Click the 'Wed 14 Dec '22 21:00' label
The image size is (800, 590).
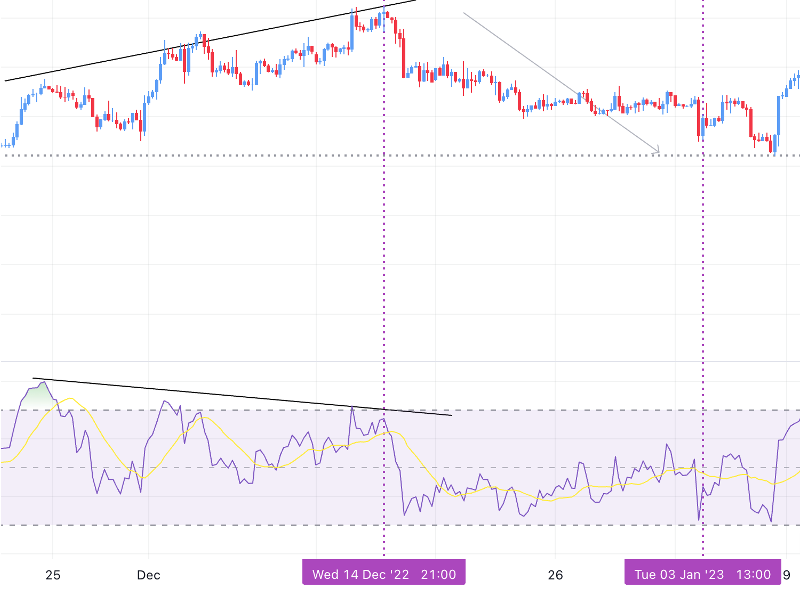click(x=384, y=574)
